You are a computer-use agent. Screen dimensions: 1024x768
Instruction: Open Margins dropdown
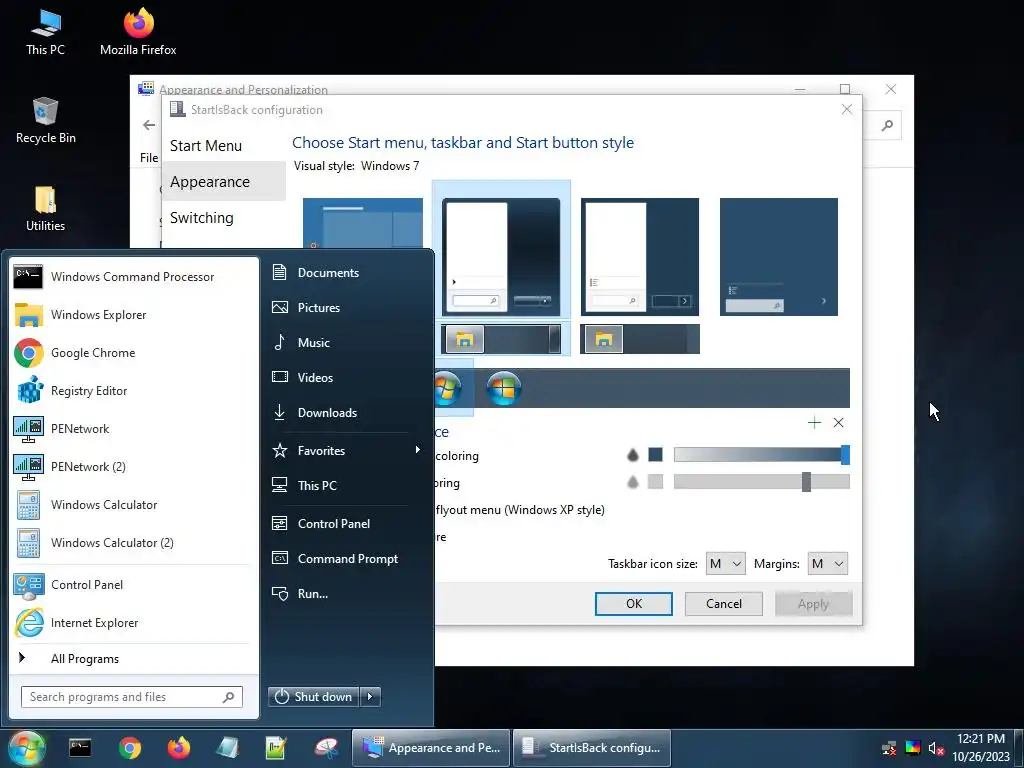(827, 564)
